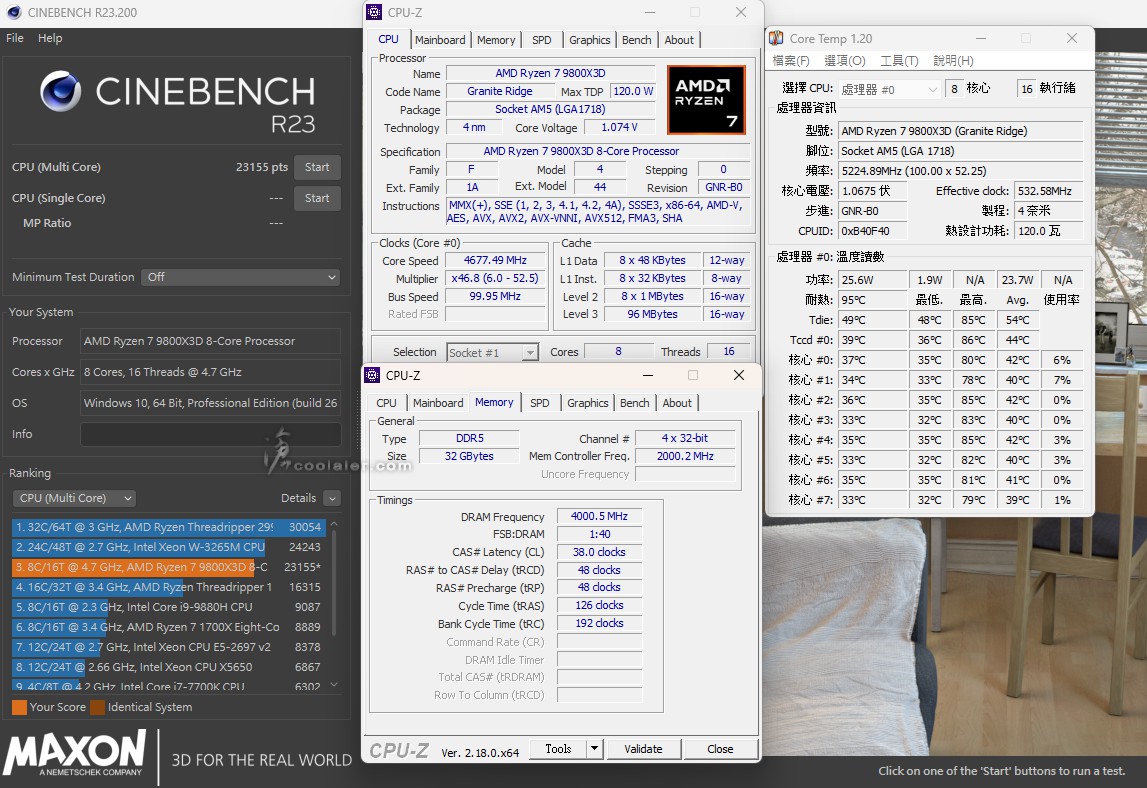Click the Core Temp title bar icon
The height and width of the screenshot is (788, 1147).
tap(775, 38)
